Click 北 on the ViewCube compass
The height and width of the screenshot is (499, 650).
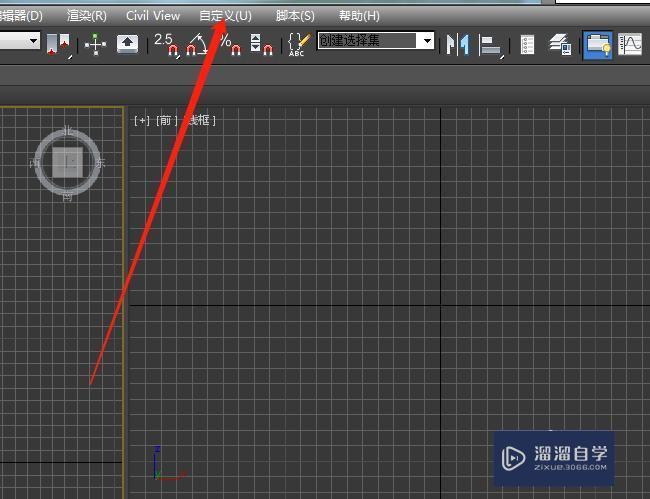click(x=68, y=131)
